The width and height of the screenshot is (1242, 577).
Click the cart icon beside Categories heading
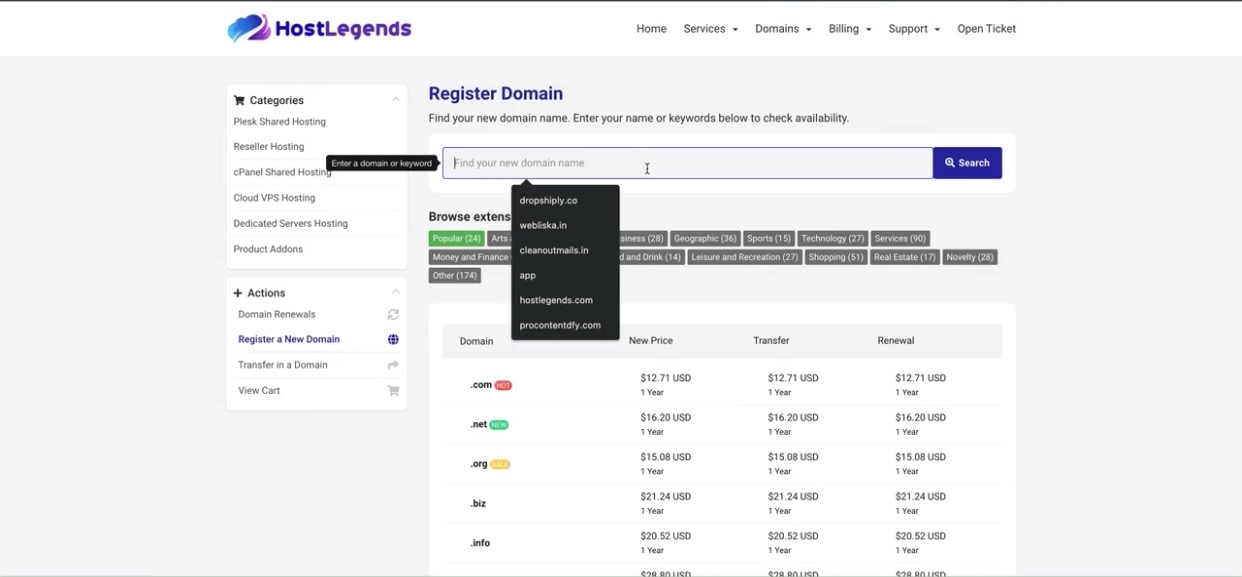click(x=239, y=100)
